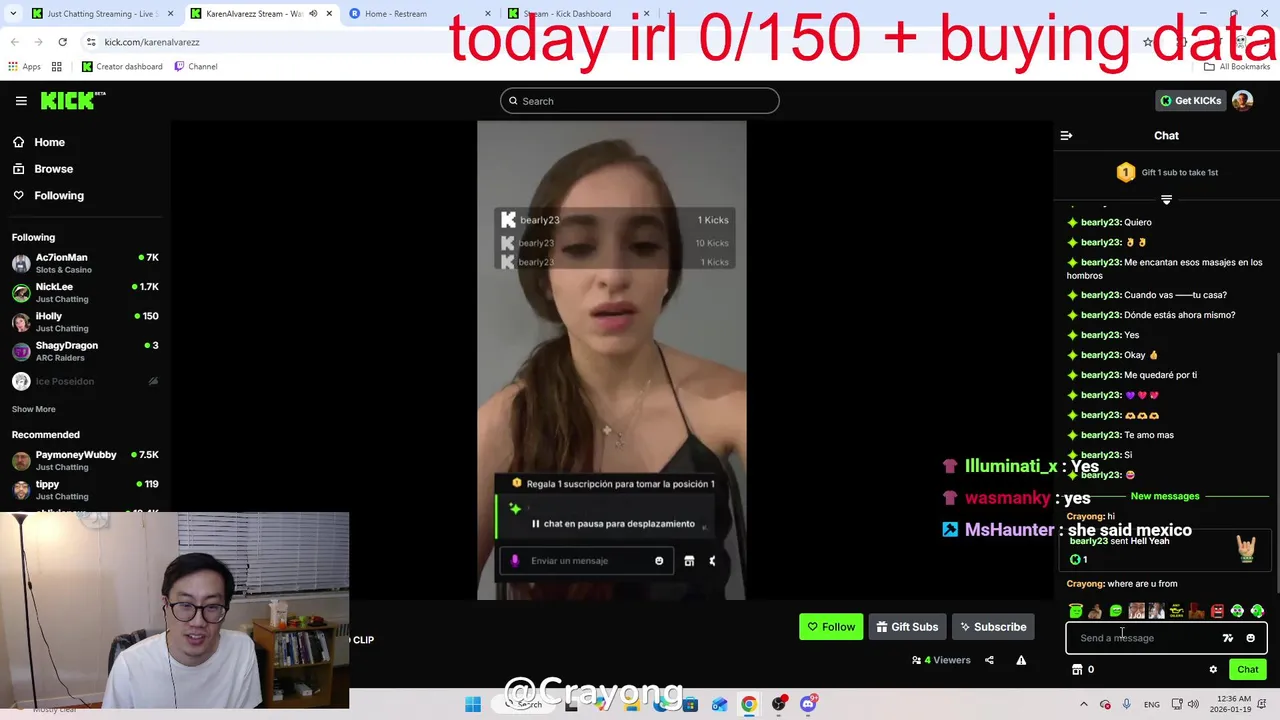Open All Bookmarks folder

[1237, 67]
